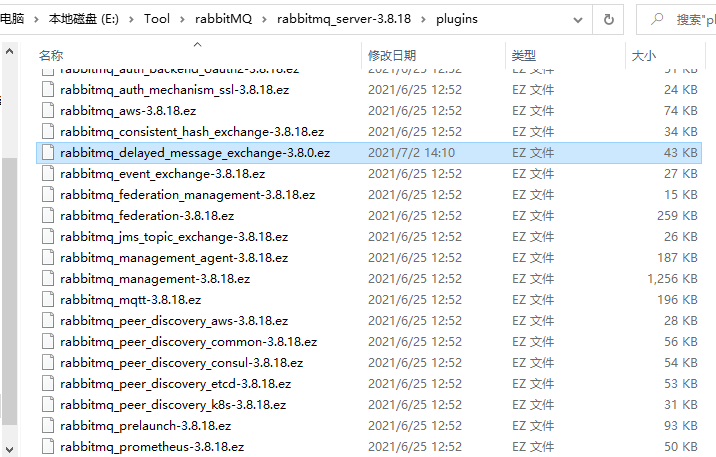Click the magnifier icon in the search box
Viewport: 716px width, 457px height.
coord(657,19)
